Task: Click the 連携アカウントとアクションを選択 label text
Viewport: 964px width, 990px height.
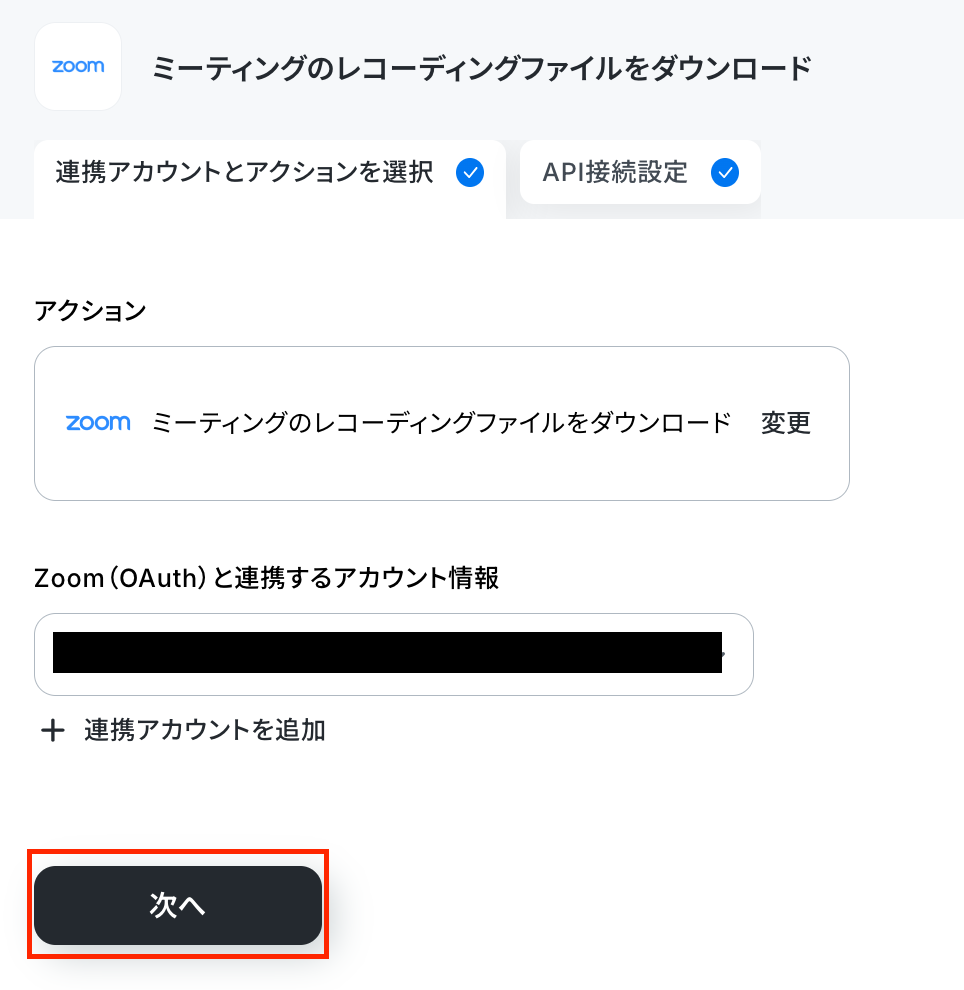Action: click(x=244, y=172)
